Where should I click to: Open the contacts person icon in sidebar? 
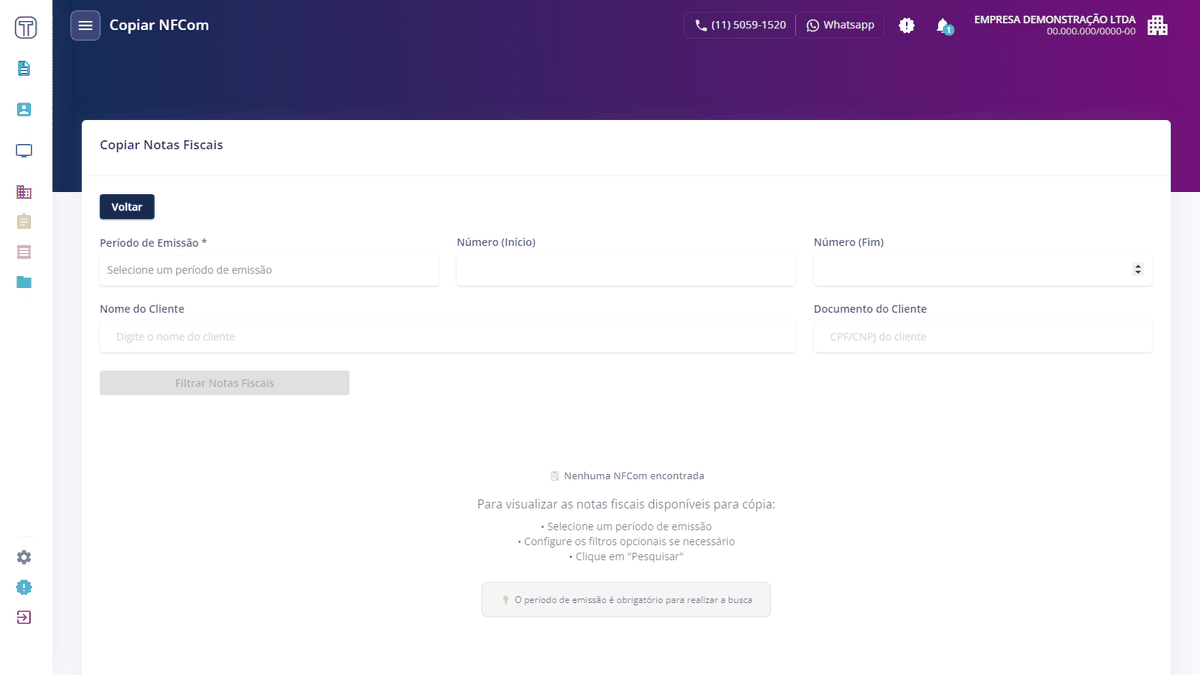tap(24, 110)
